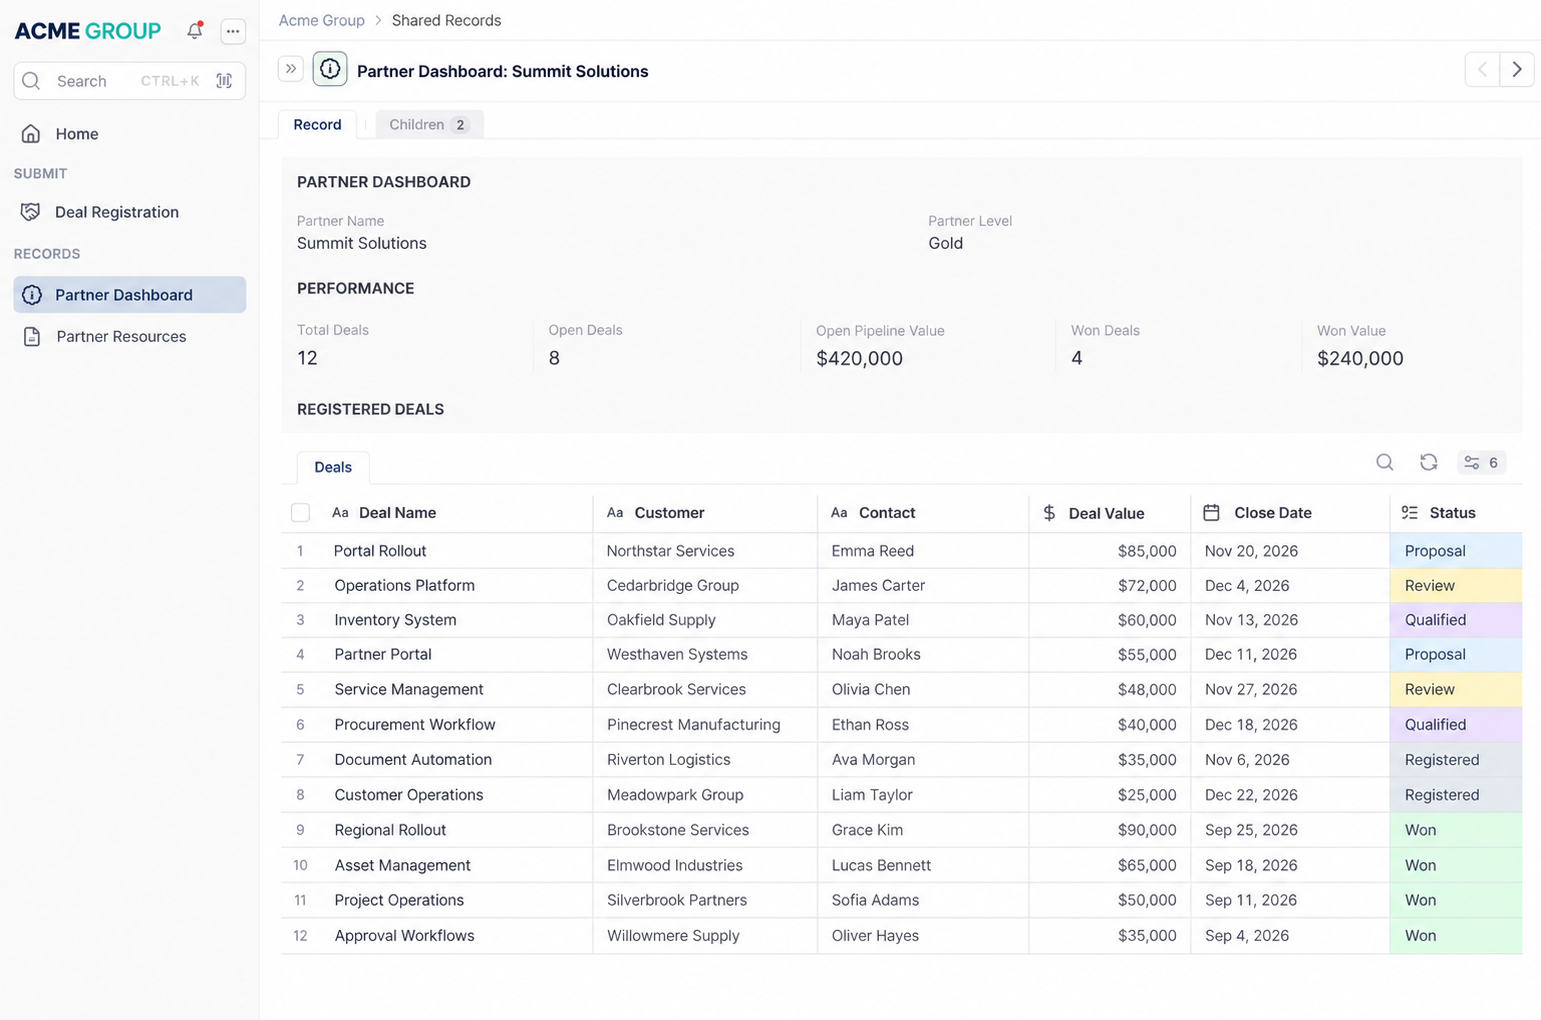Open Deal Registration page
Viewport: 1541px width, 1020px height.
pos(117,212)
